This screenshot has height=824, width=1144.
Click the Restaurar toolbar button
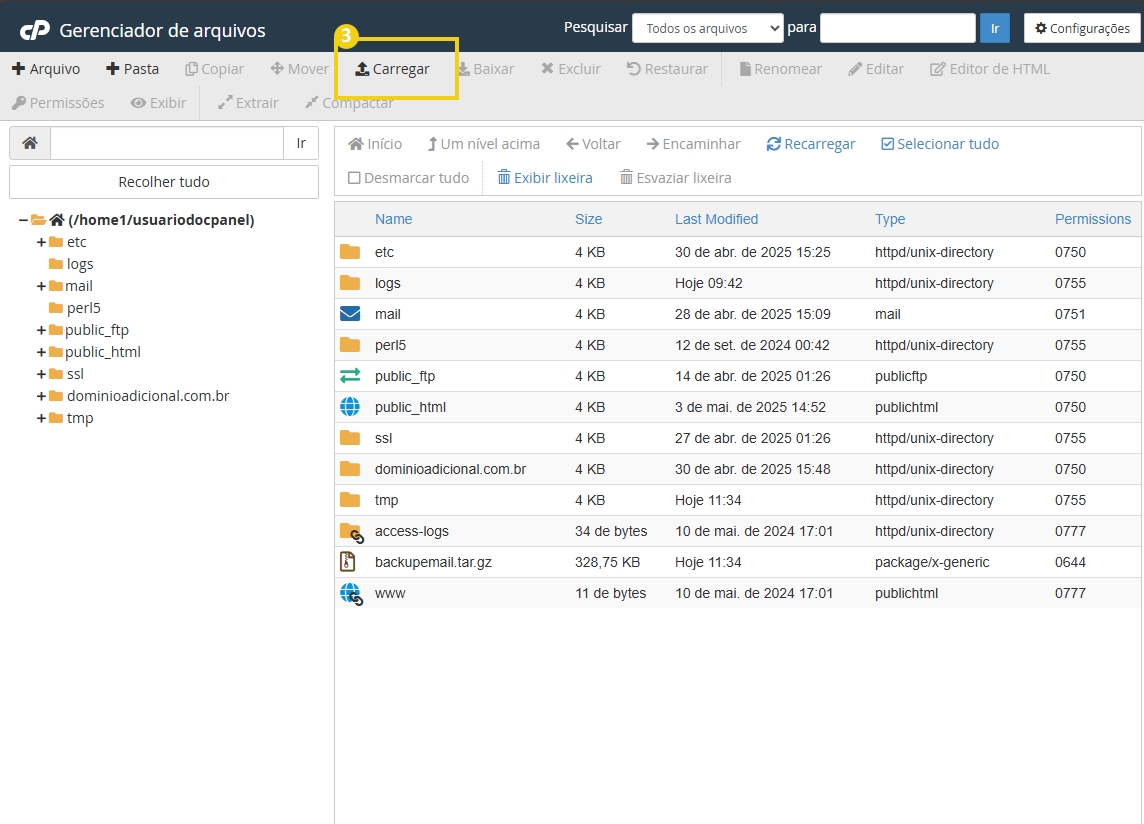tap(667, 69)
